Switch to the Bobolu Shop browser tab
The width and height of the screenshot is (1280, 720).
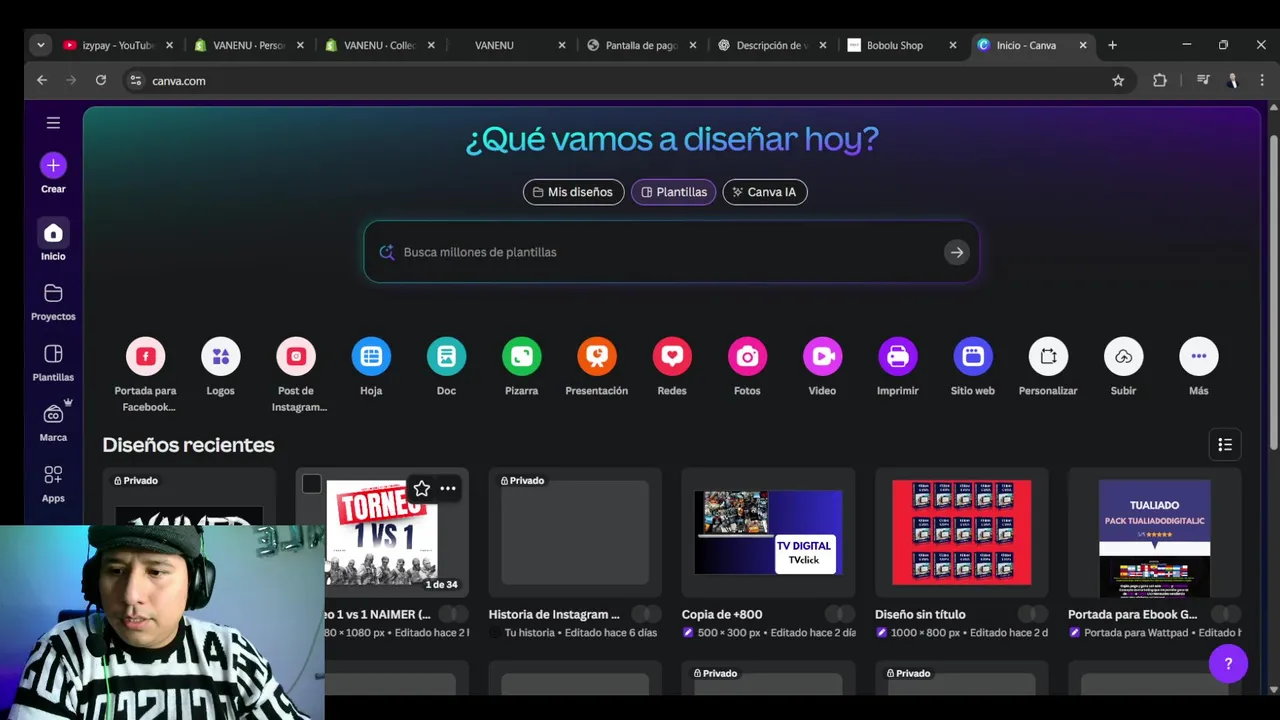[x=901, y=45]
